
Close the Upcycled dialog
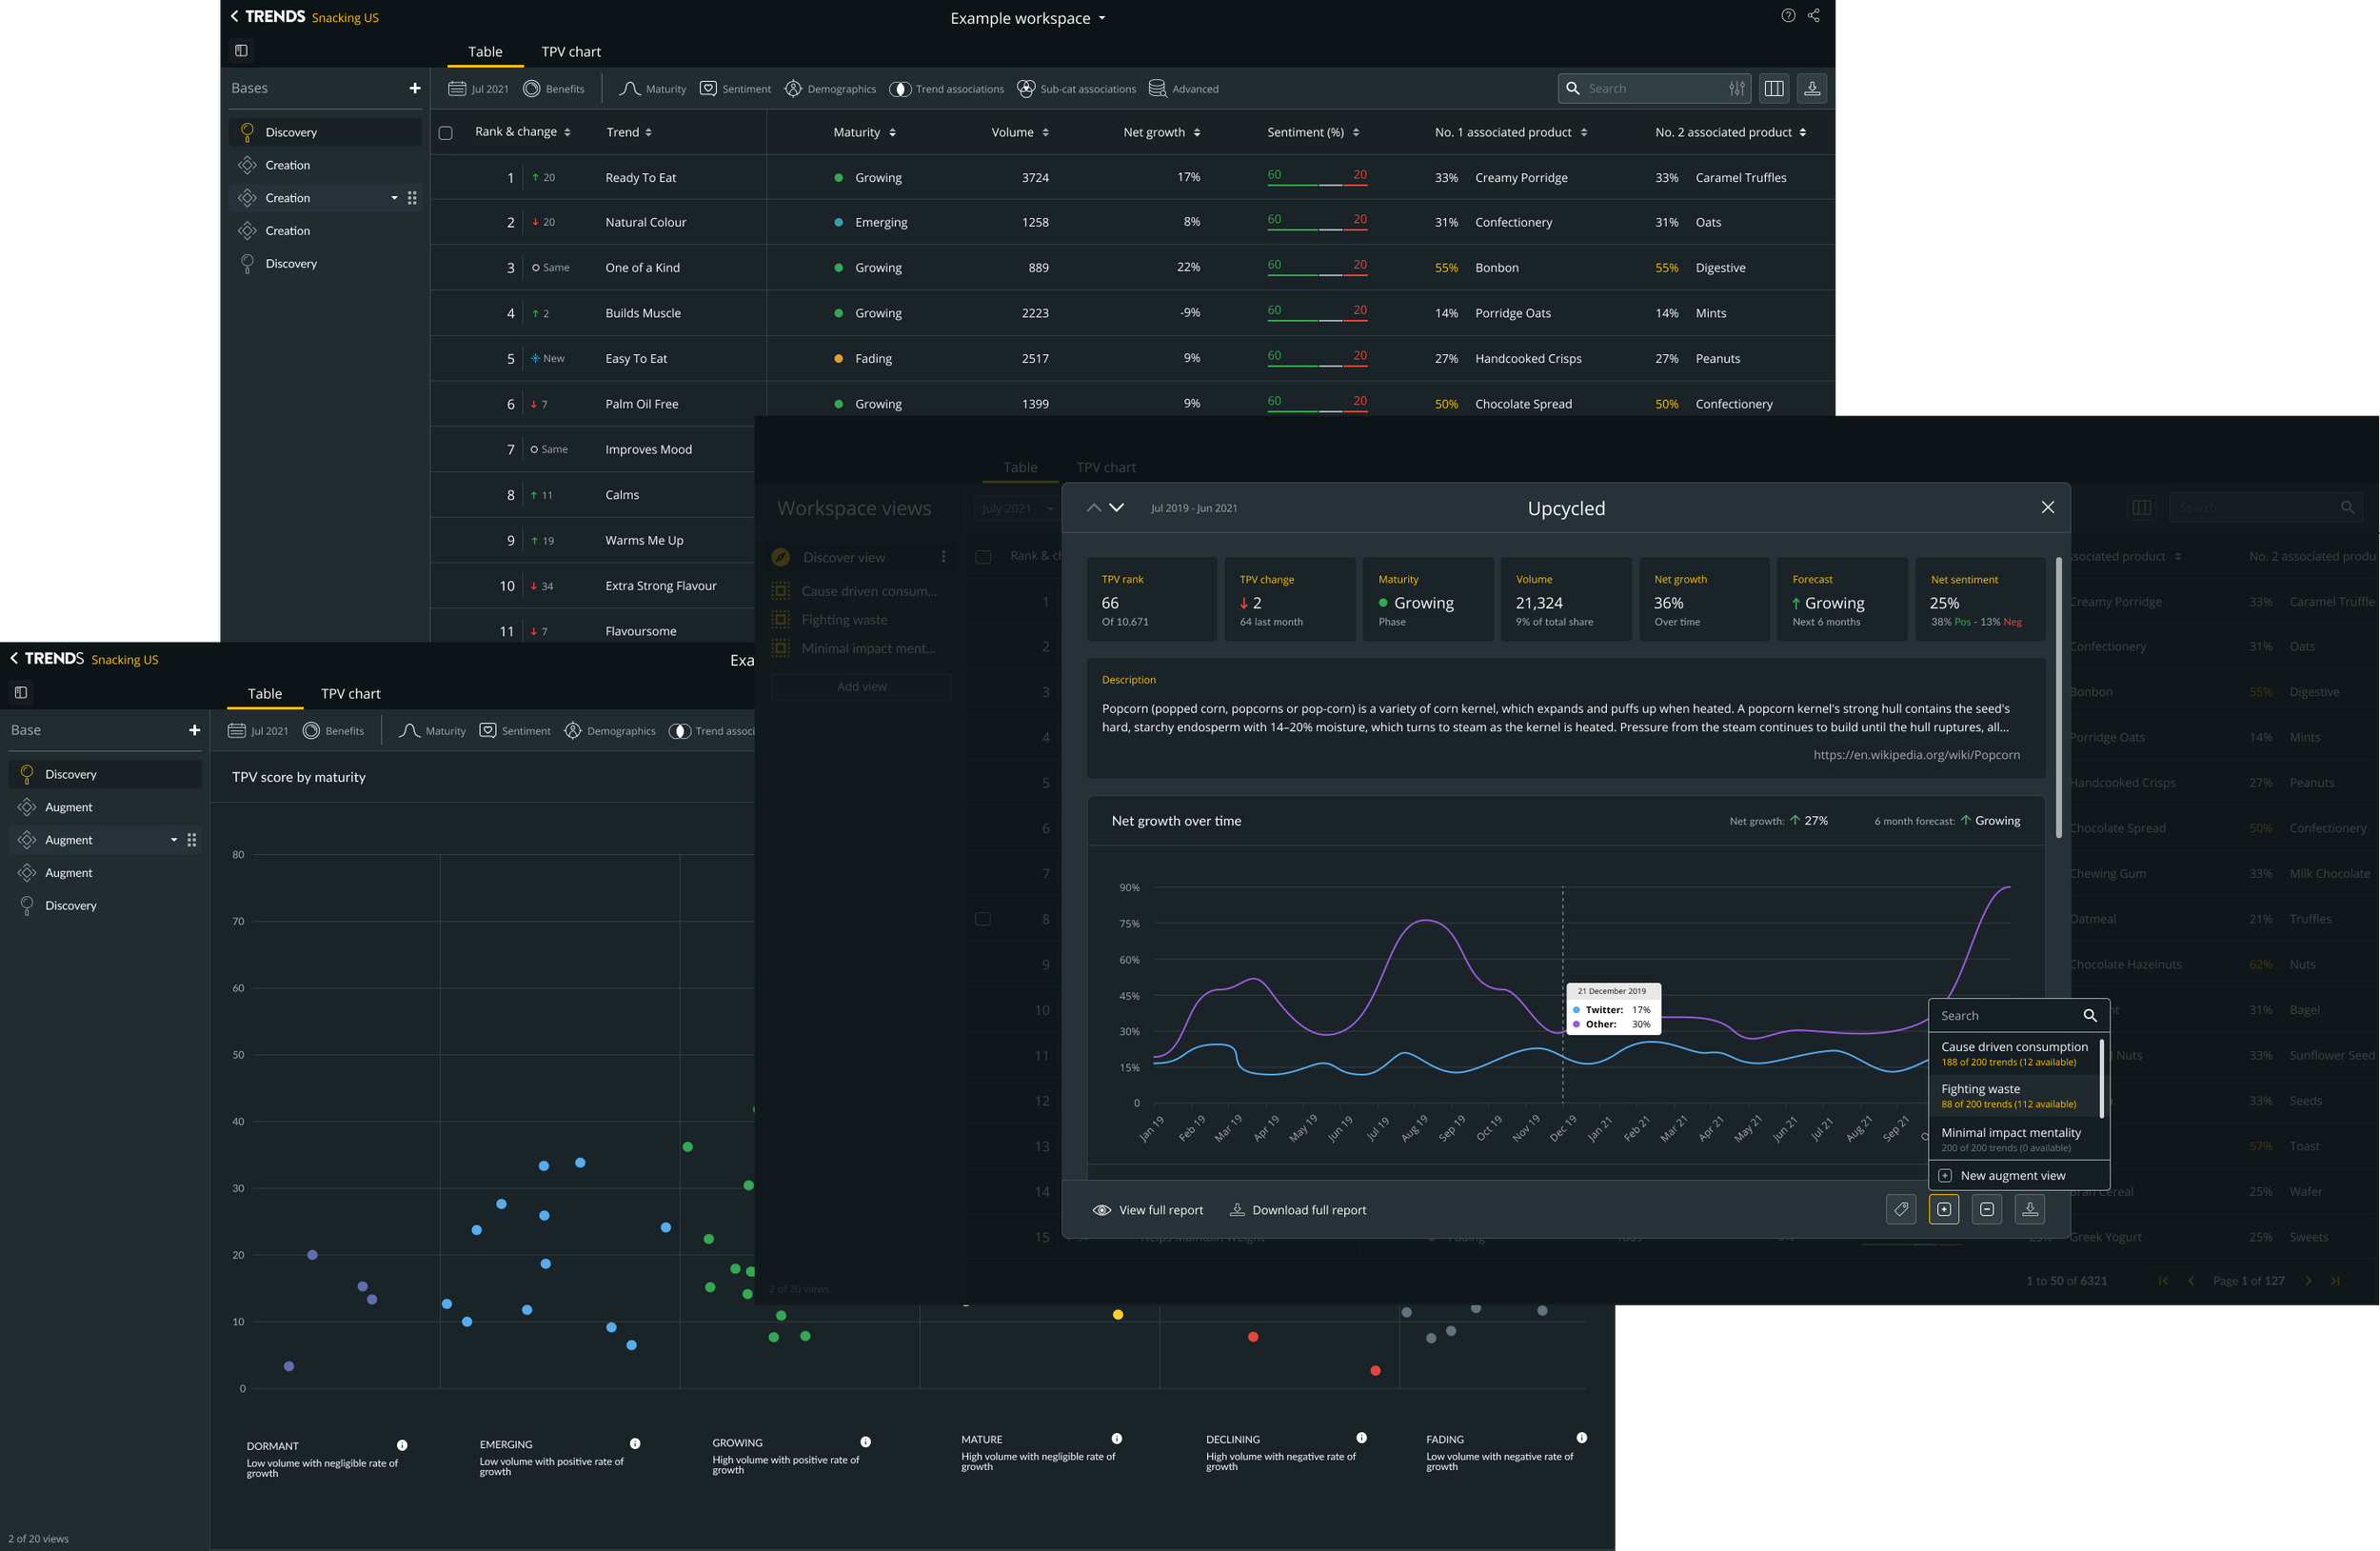[x=2048, y=507]
